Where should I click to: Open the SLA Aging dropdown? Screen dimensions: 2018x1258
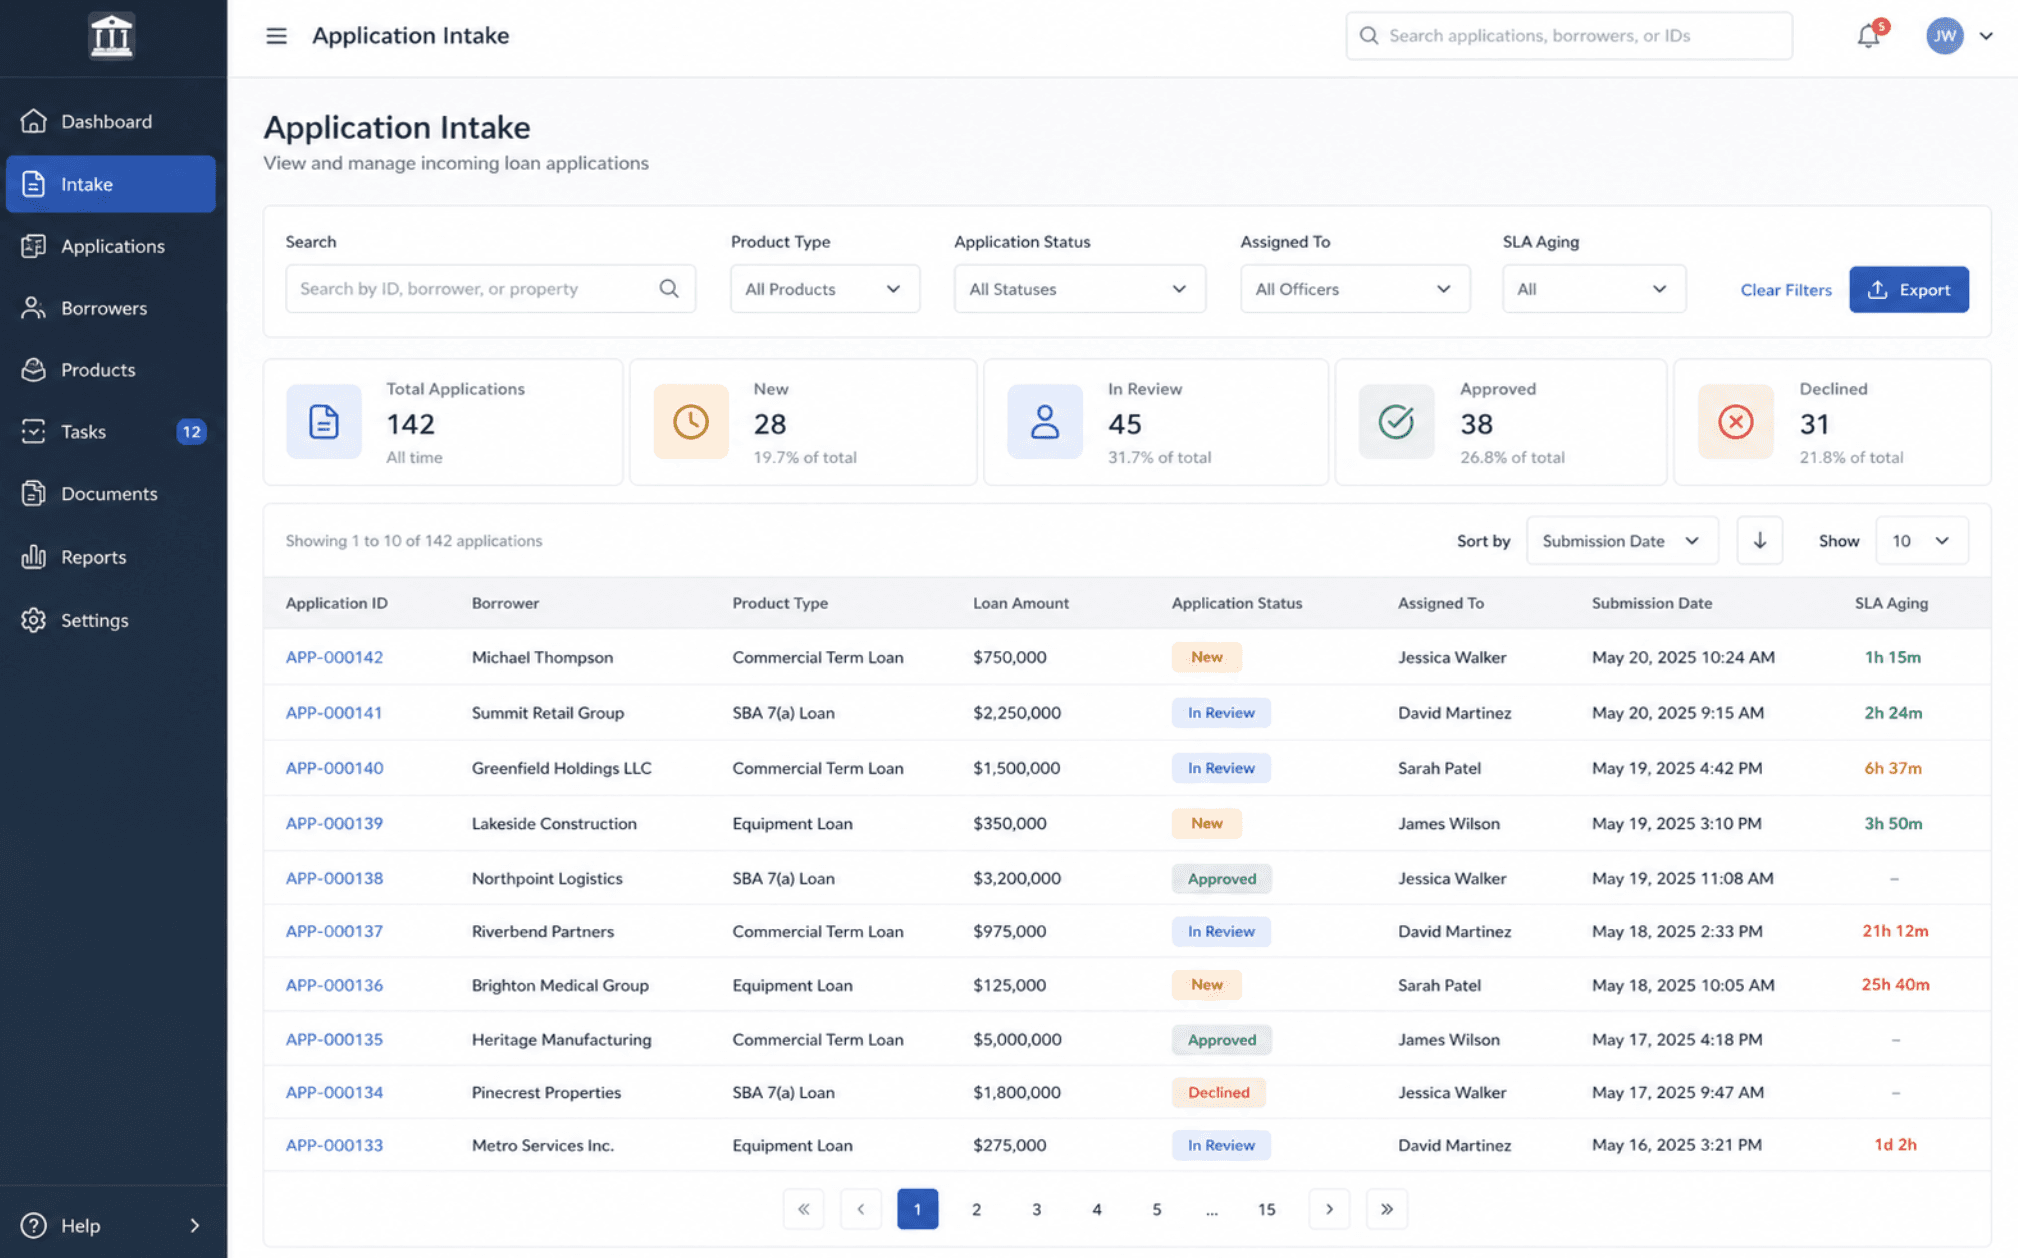1593,289
